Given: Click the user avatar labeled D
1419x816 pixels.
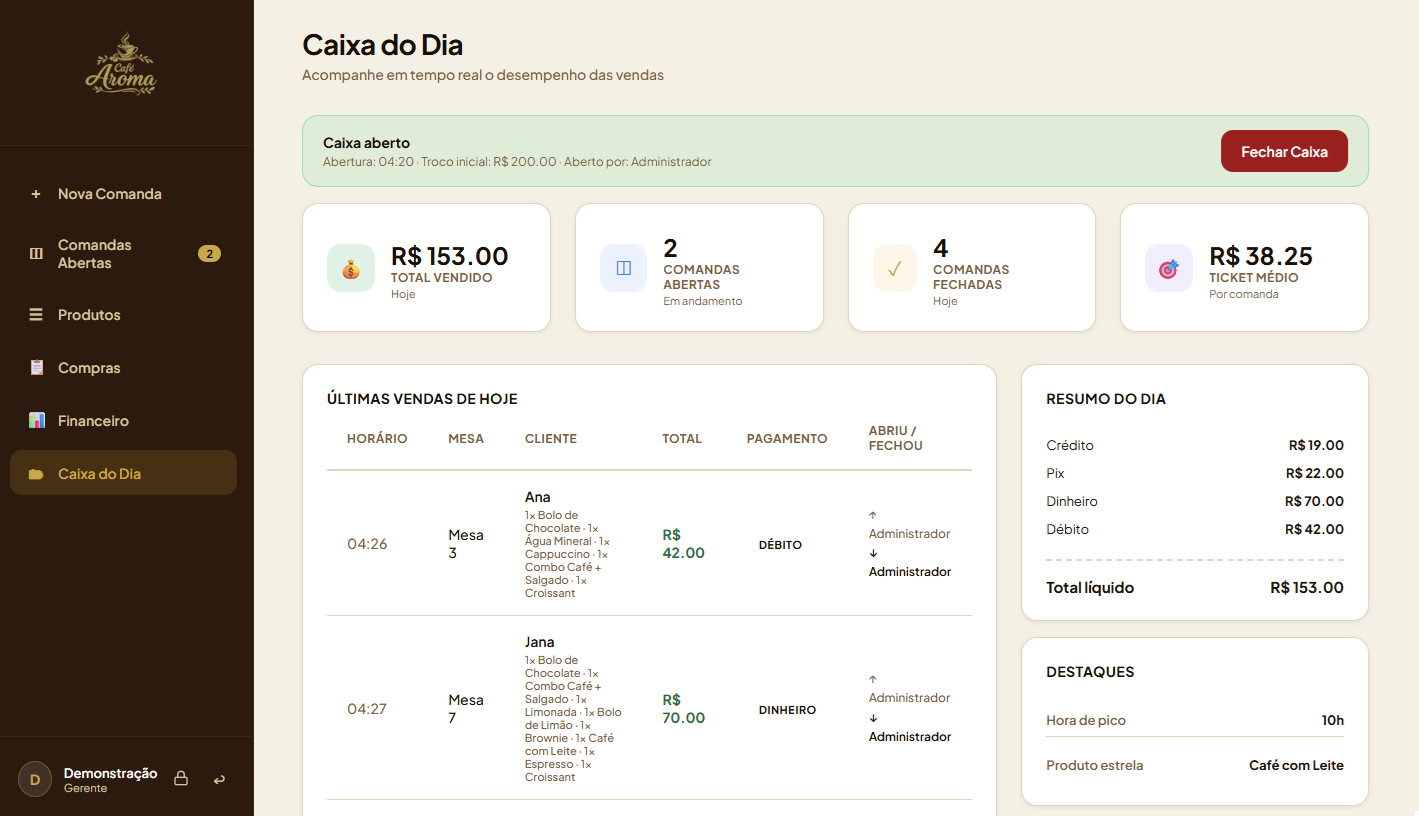Looking at the screenshot, I should [x=35, y=779].
